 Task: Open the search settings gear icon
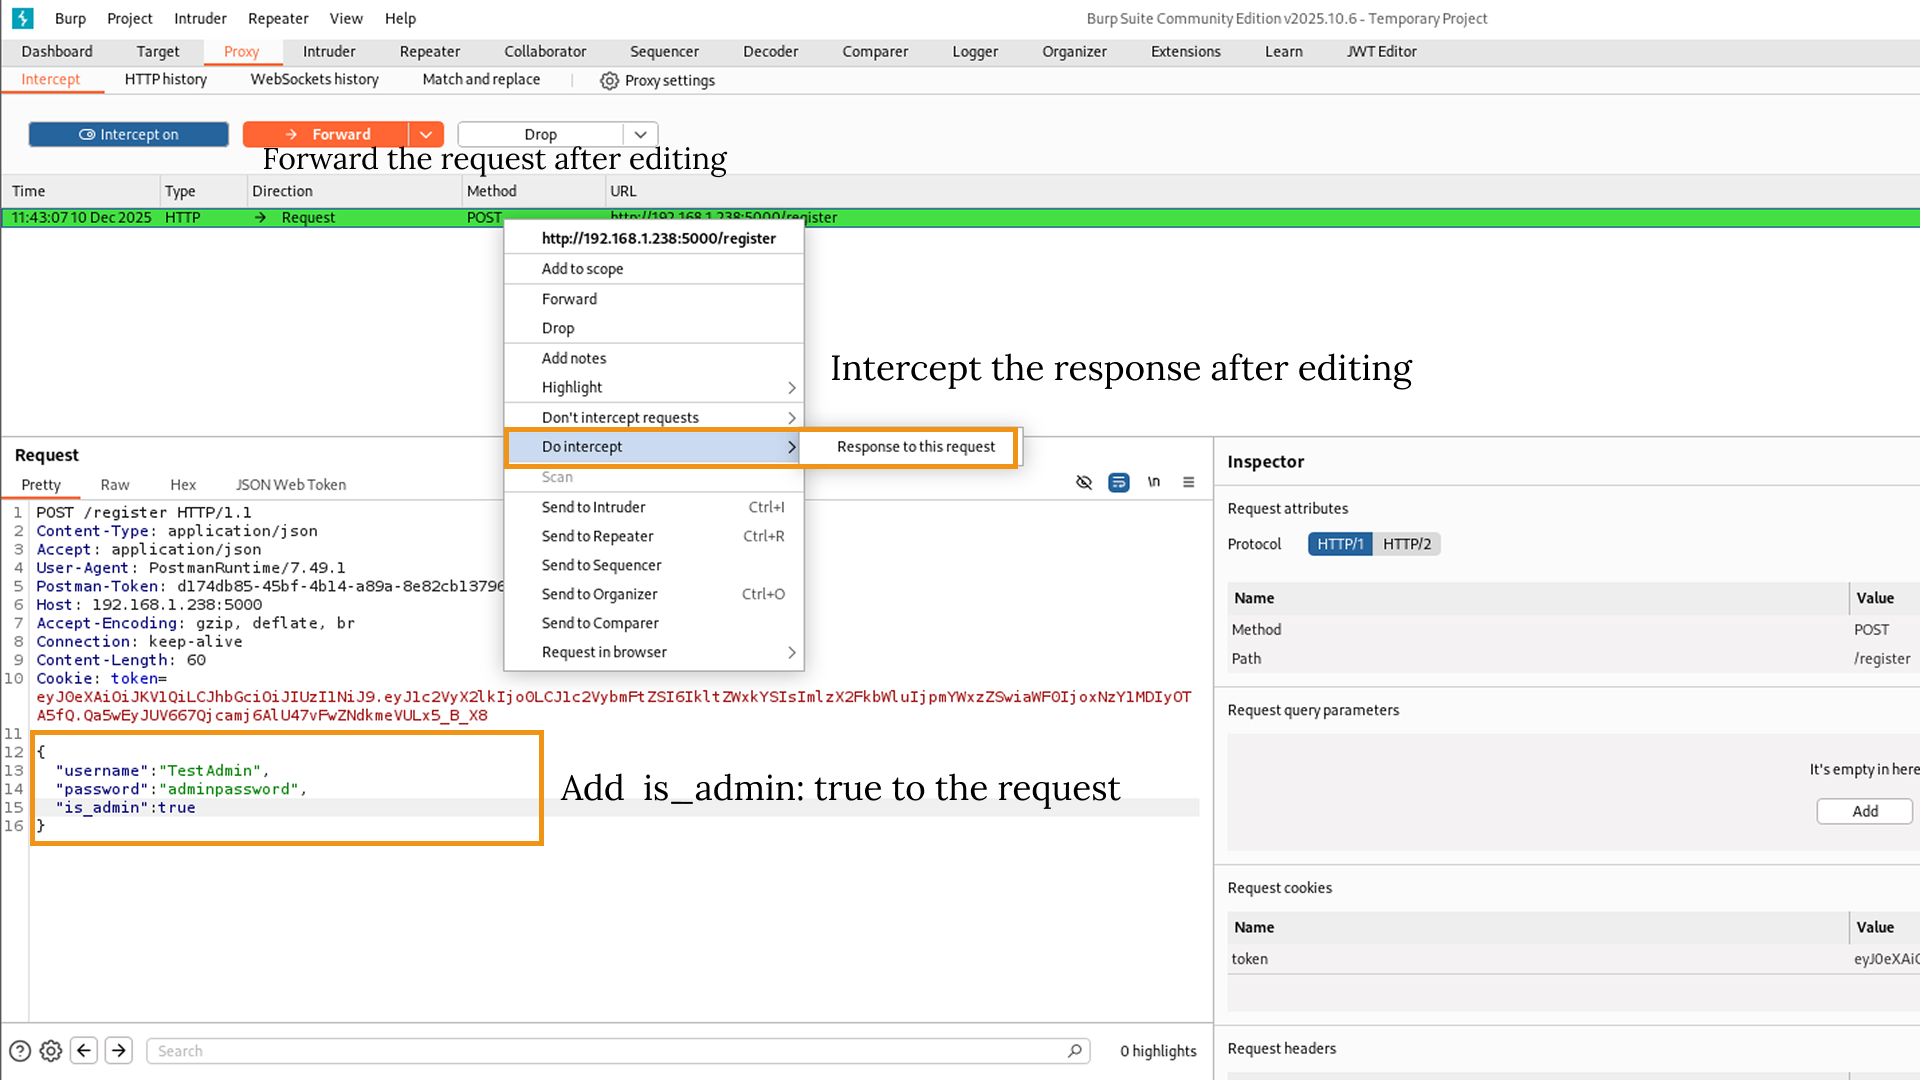tap(51, 1050)
